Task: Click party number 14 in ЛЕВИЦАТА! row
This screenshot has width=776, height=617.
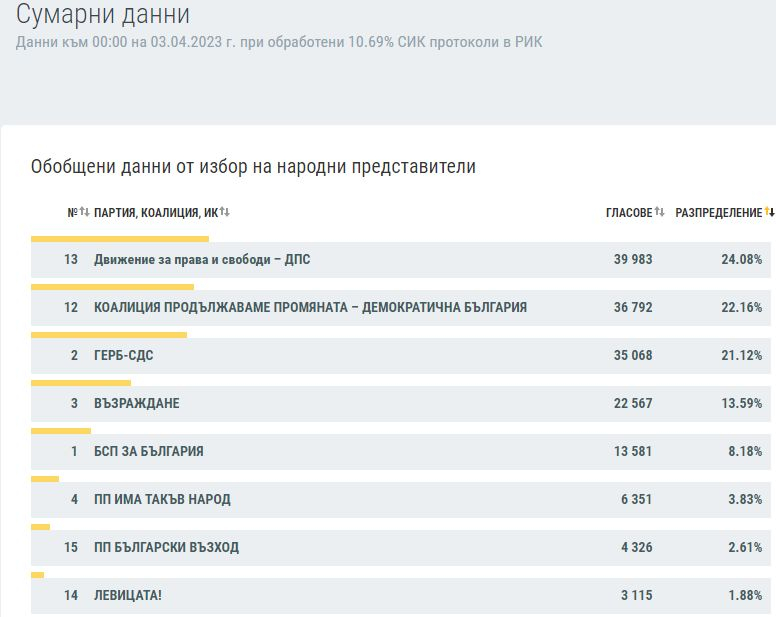Action: click(x=71, y=595)
